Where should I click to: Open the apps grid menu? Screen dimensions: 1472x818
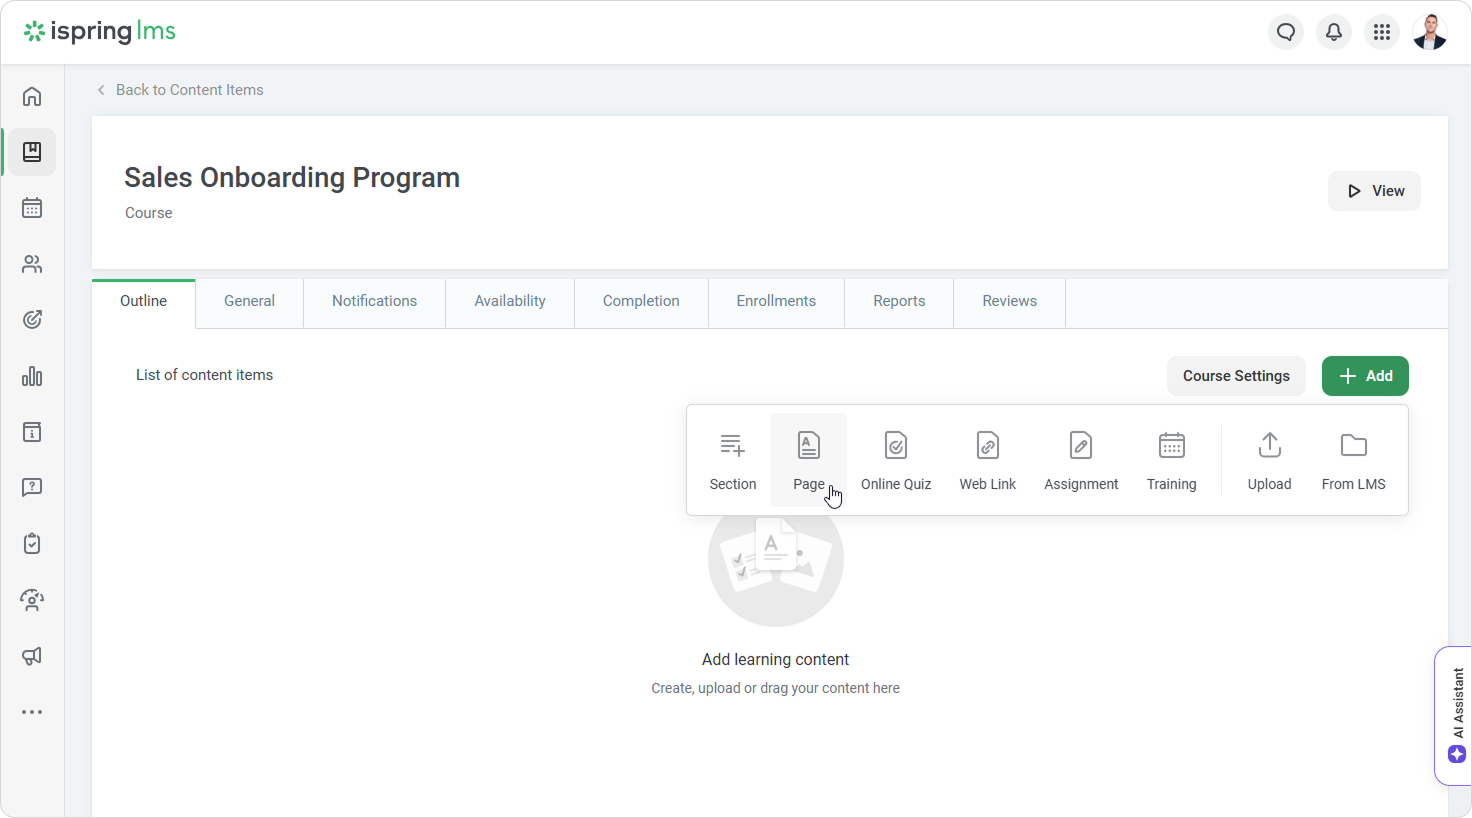coord(1381,32)
